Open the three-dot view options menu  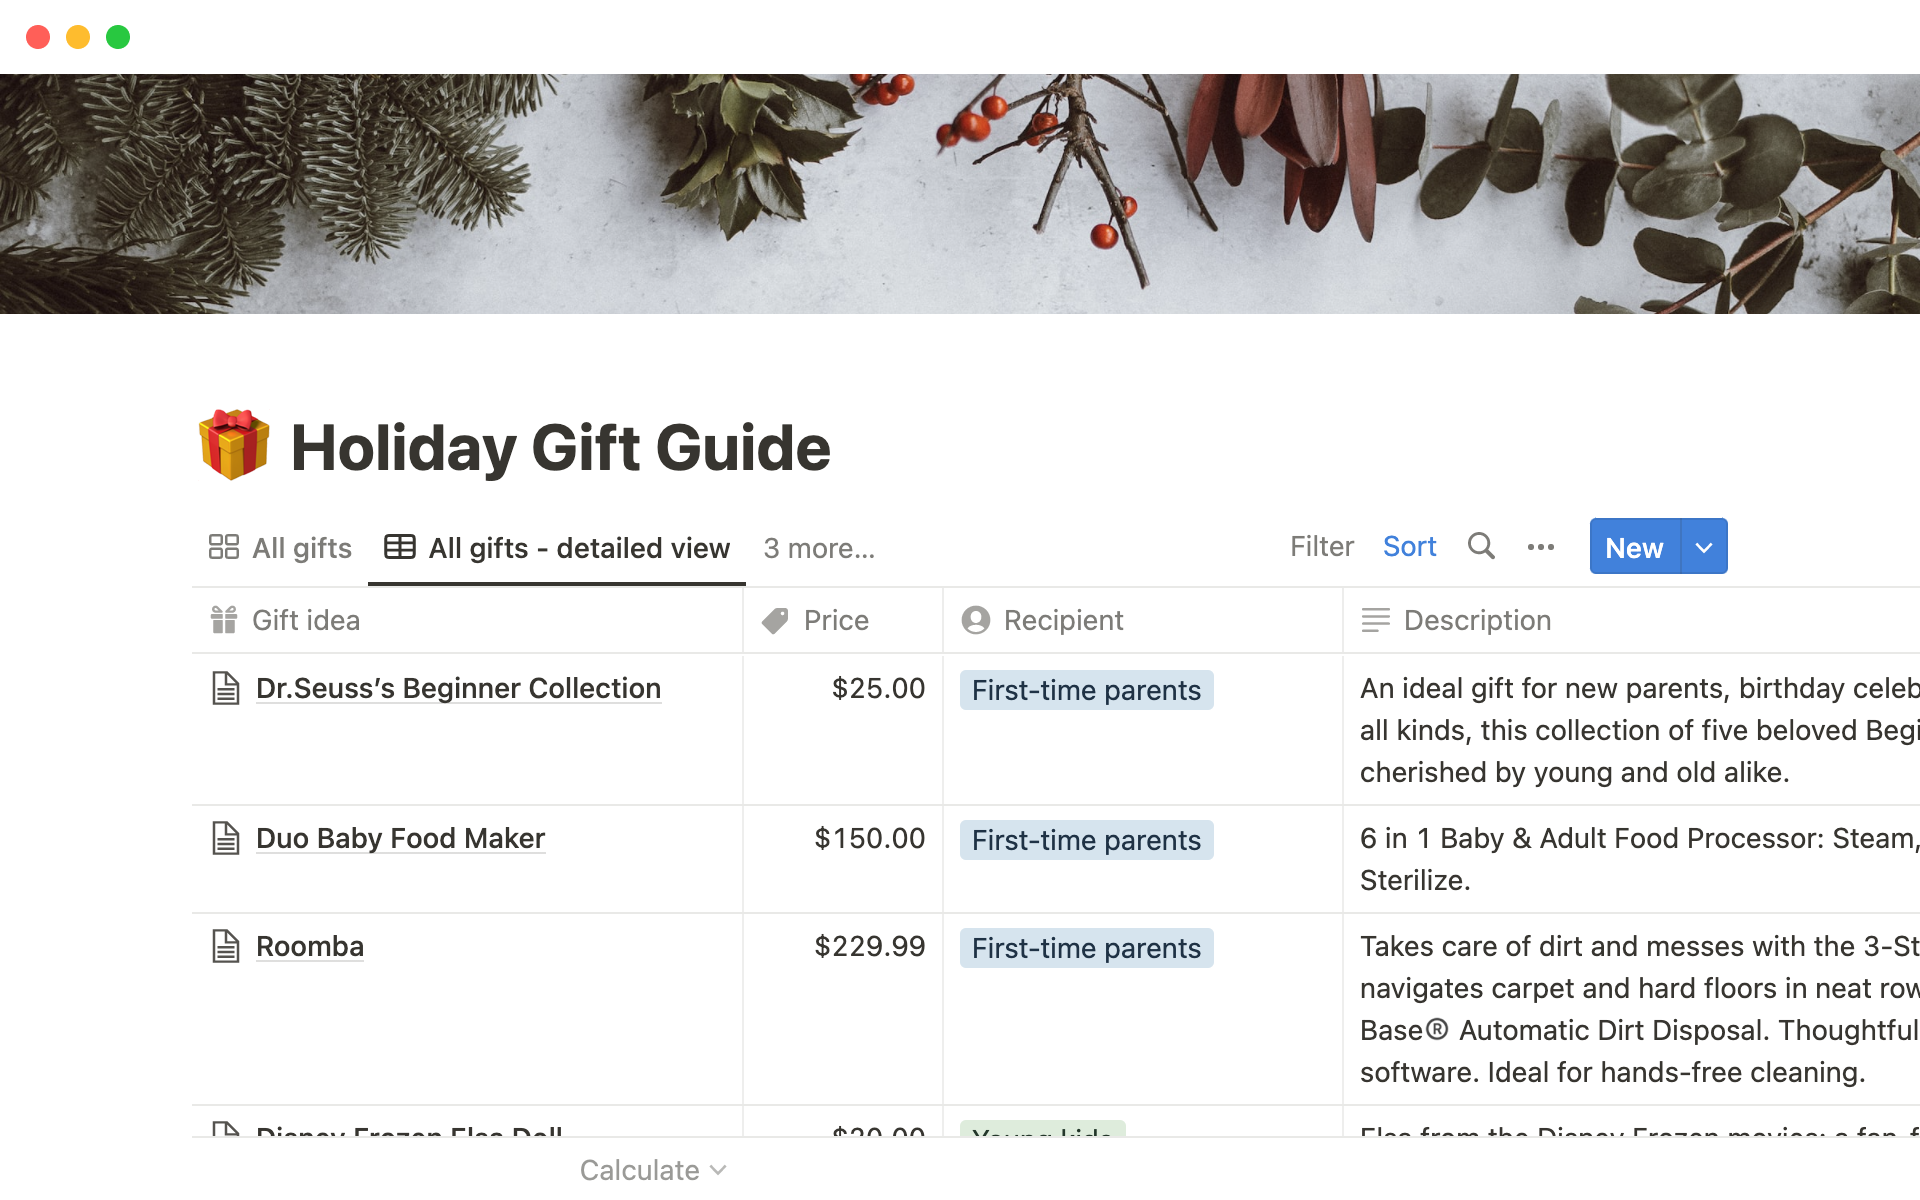(1541, 547)
